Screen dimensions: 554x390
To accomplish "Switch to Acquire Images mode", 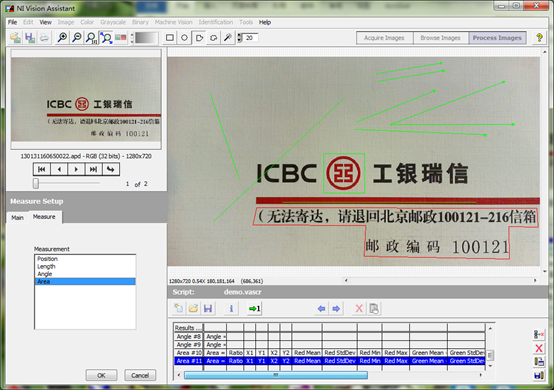I will point(384,38).
